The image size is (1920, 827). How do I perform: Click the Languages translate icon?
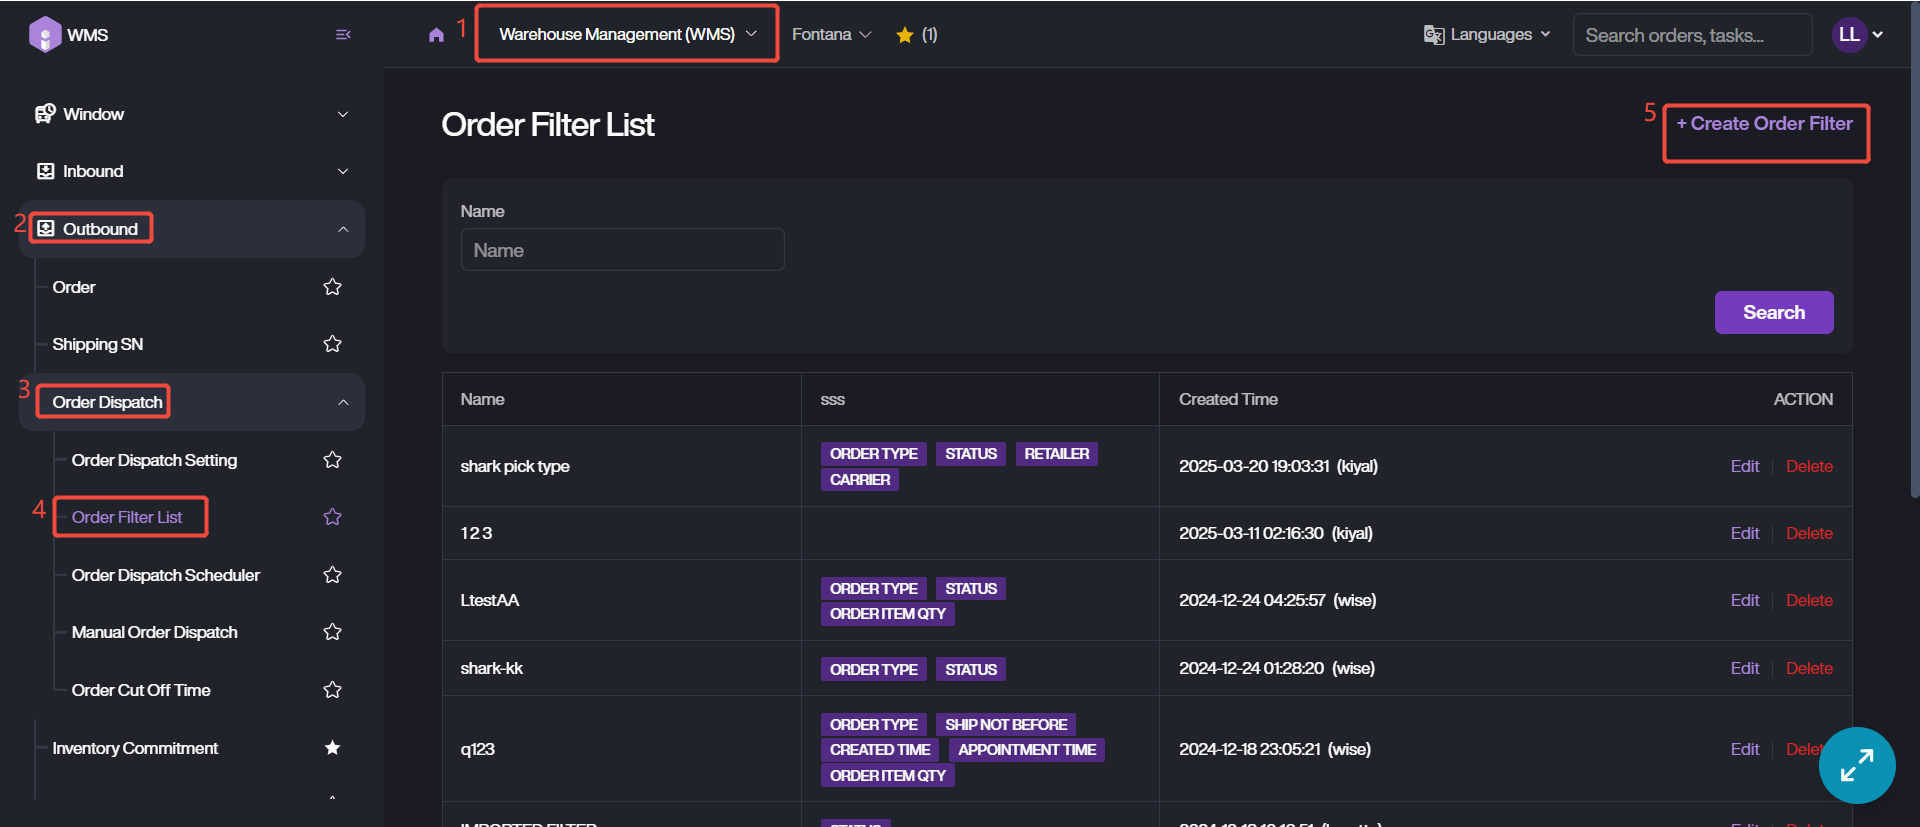tap(1434, 35)
